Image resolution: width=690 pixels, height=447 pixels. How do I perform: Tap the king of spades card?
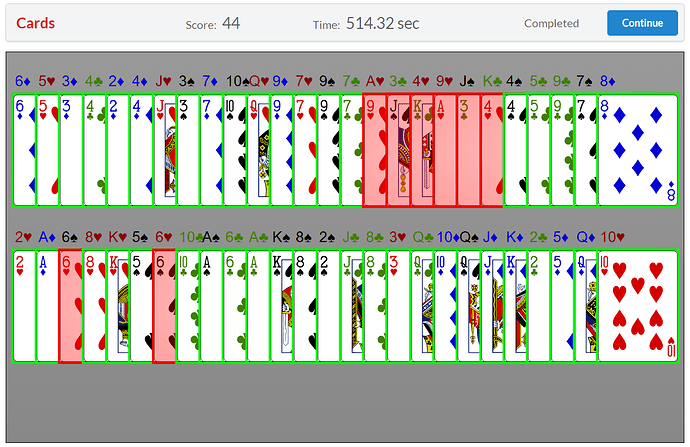tap(282, 306)
